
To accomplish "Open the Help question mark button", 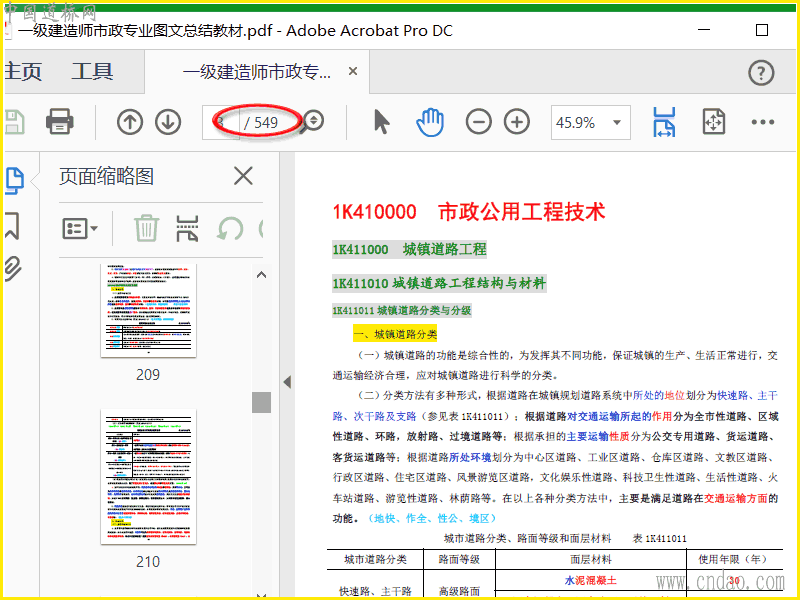I will tap(761, 72).
